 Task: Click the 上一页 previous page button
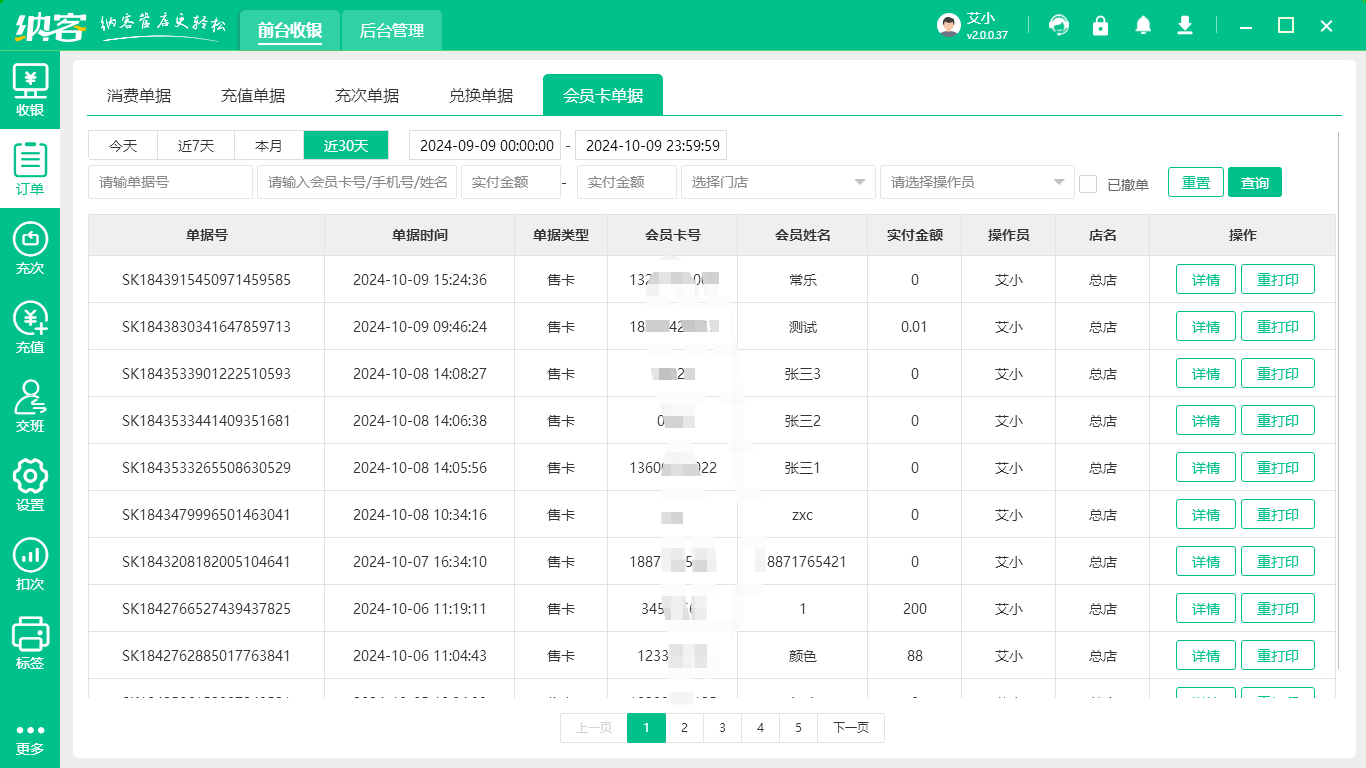coord(594,728)
